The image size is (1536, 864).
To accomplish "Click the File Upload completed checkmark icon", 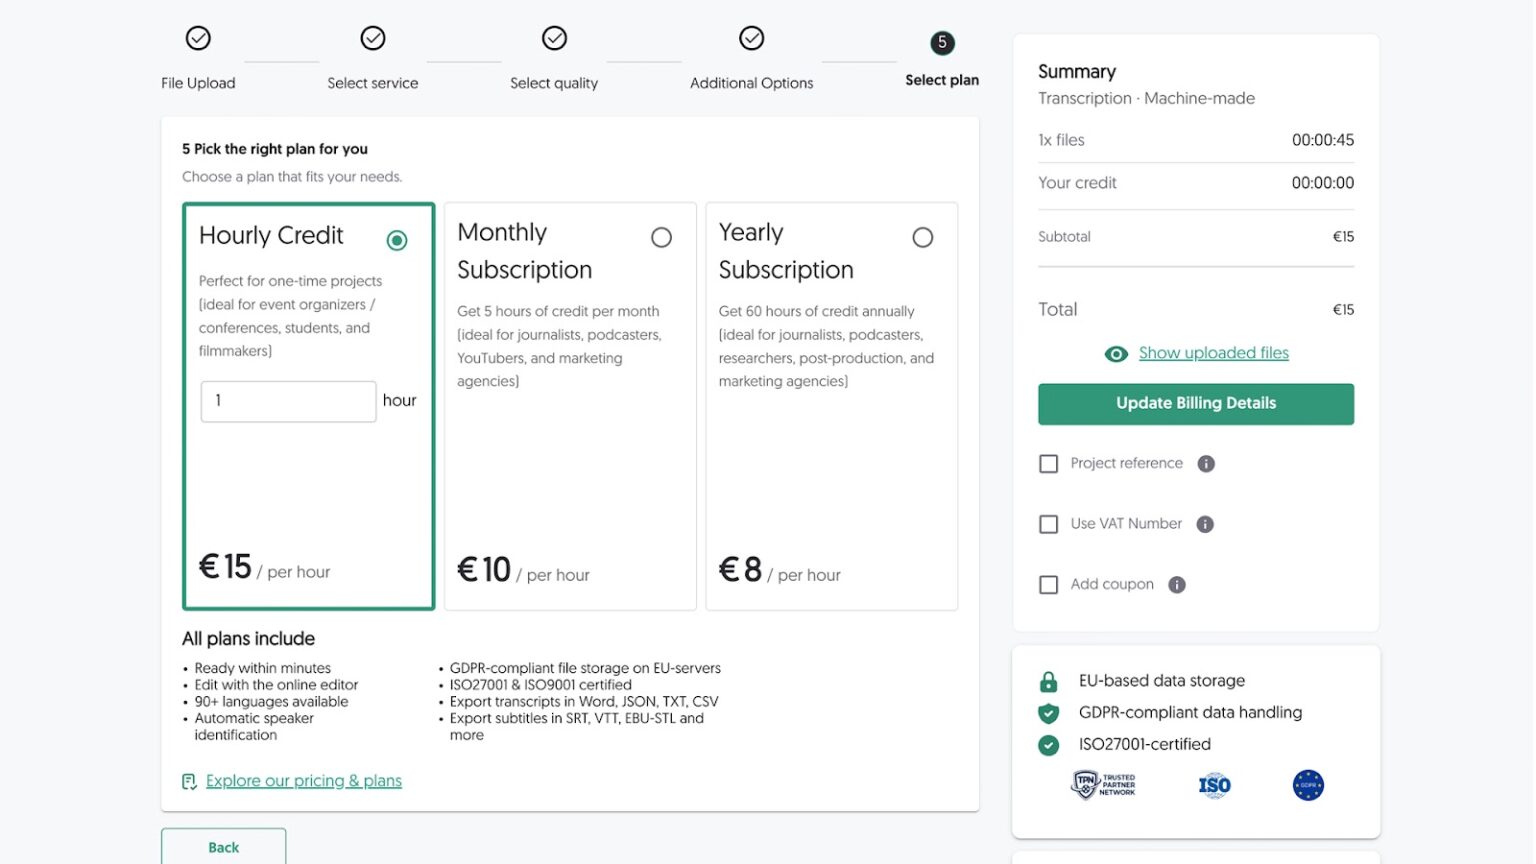I will (x=197, y=37).
